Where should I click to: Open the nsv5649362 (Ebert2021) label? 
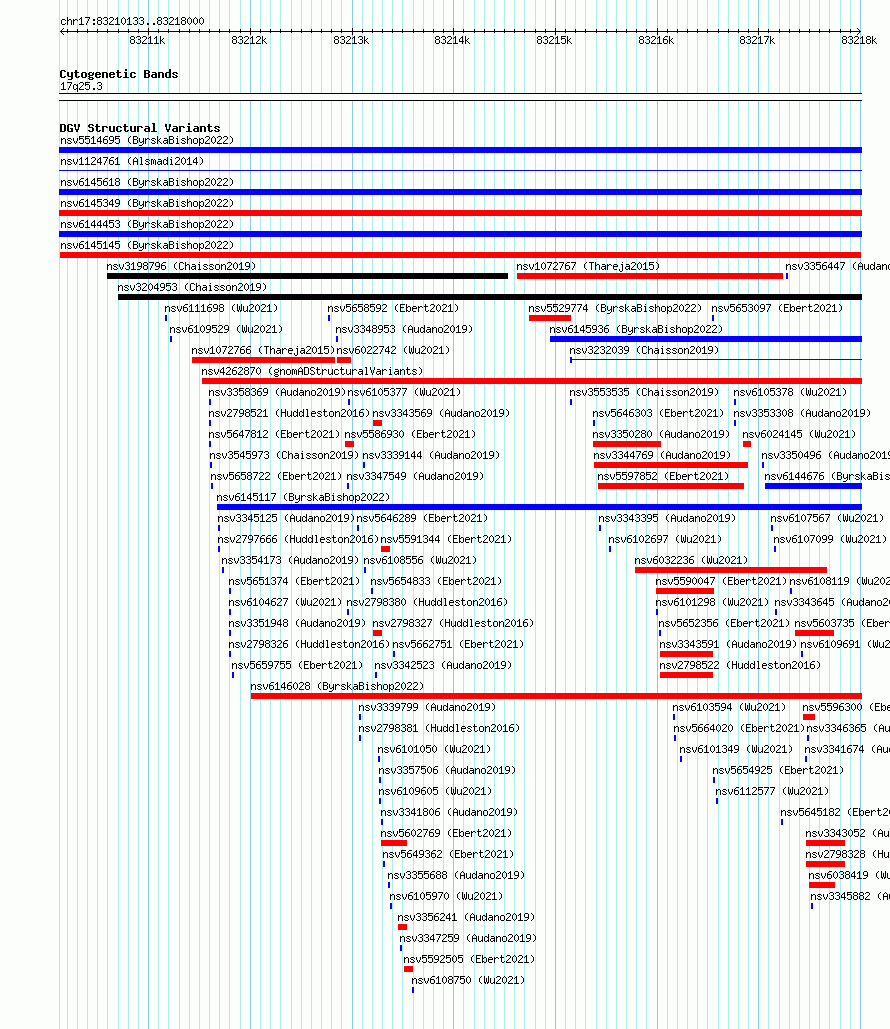(x=448, y=854)
